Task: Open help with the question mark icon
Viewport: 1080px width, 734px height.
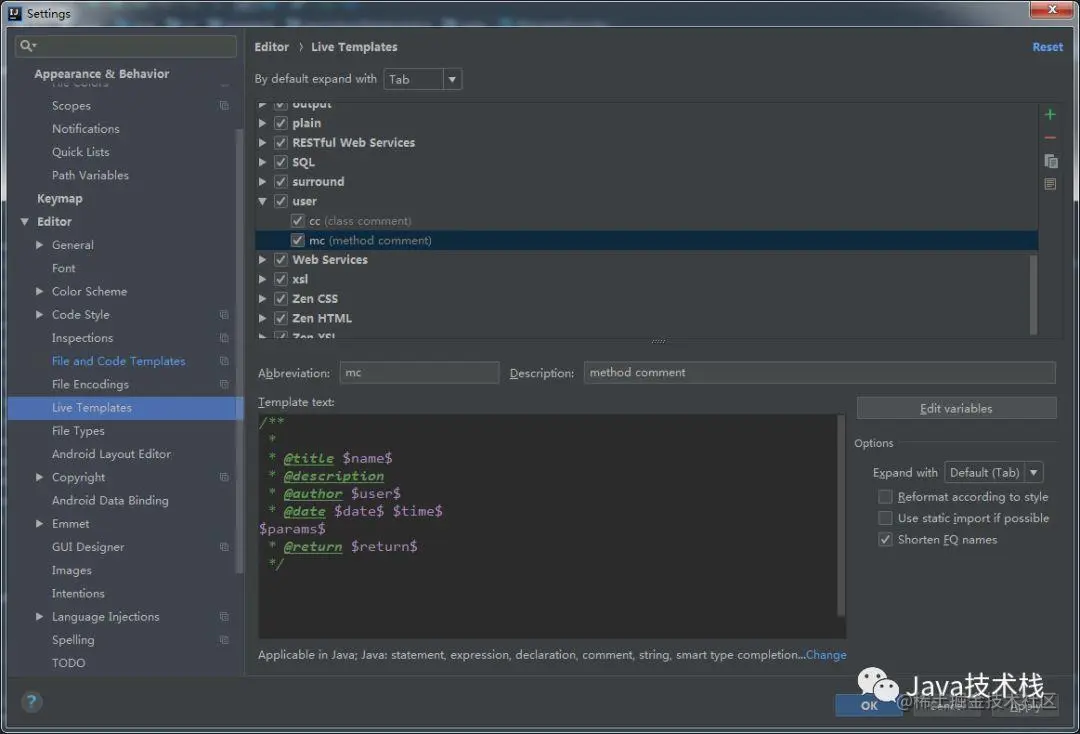Action: coord(31,702)
